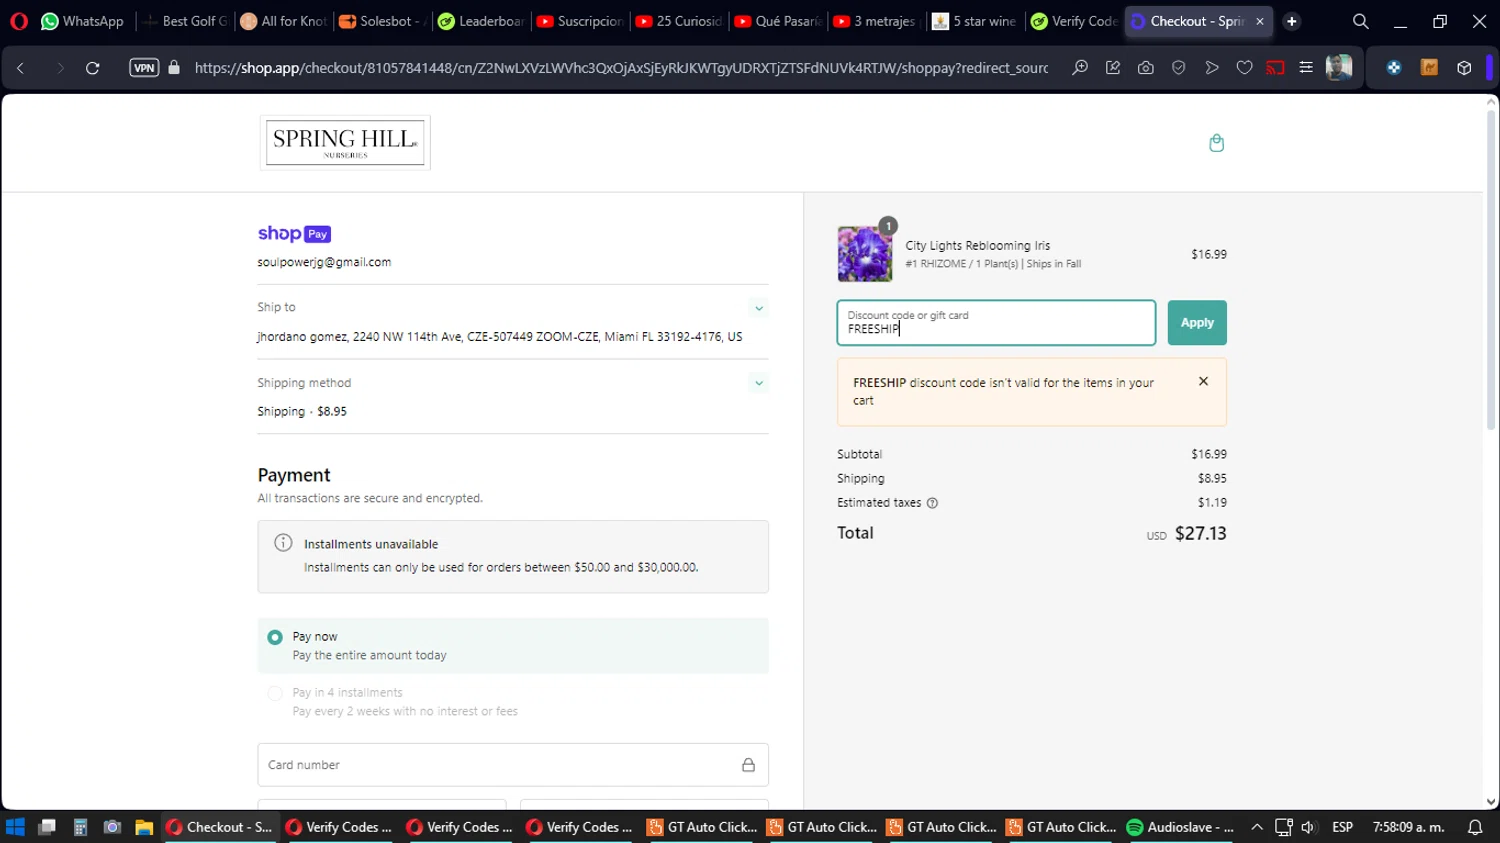Click the Total $27.13 amount
1500x843 pixels.
pyautogui.click(x=1200, y=533)
